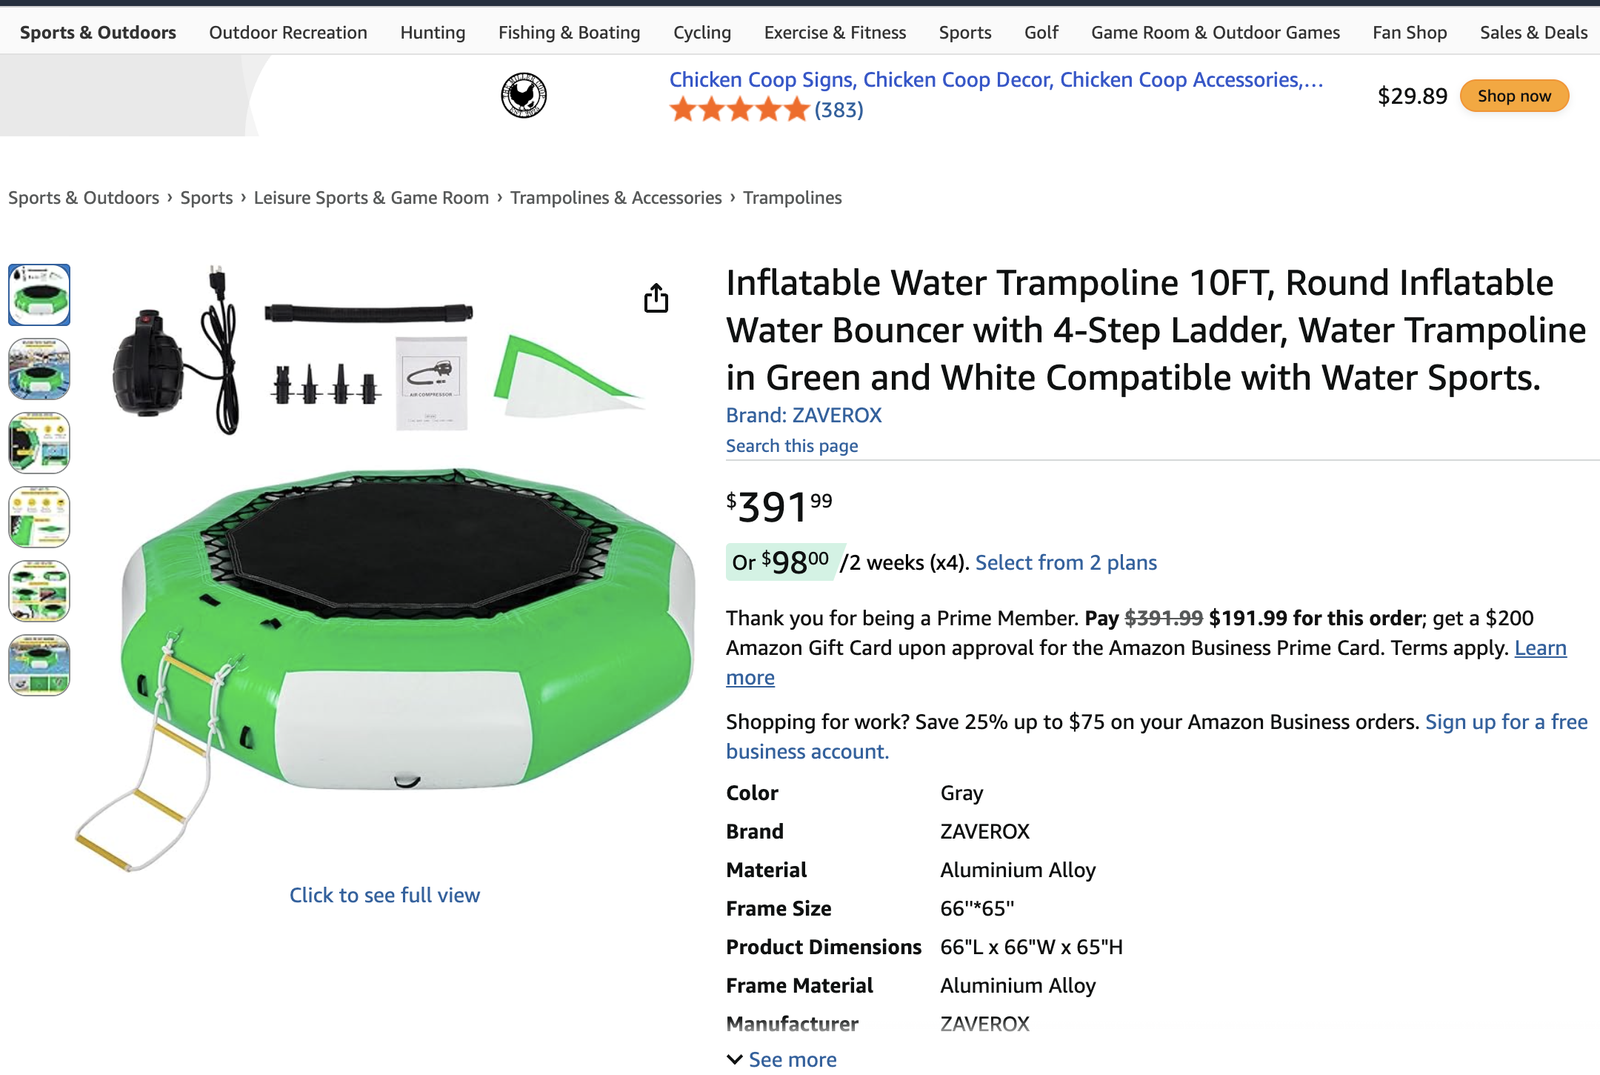This screenshot has width=1600, height=1075.
Task: Navigate to the Golf department
Action: tap(1041, 32)
